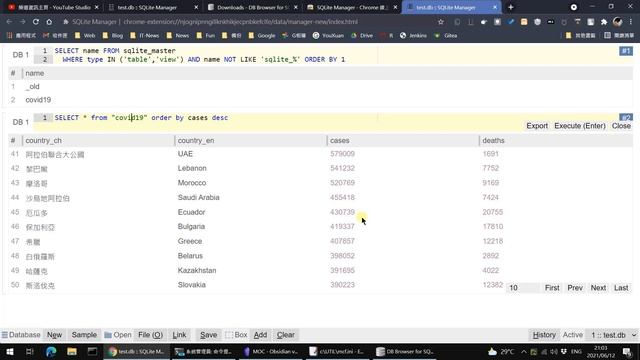Select the Ecuador country cell

tap(191, 212)
